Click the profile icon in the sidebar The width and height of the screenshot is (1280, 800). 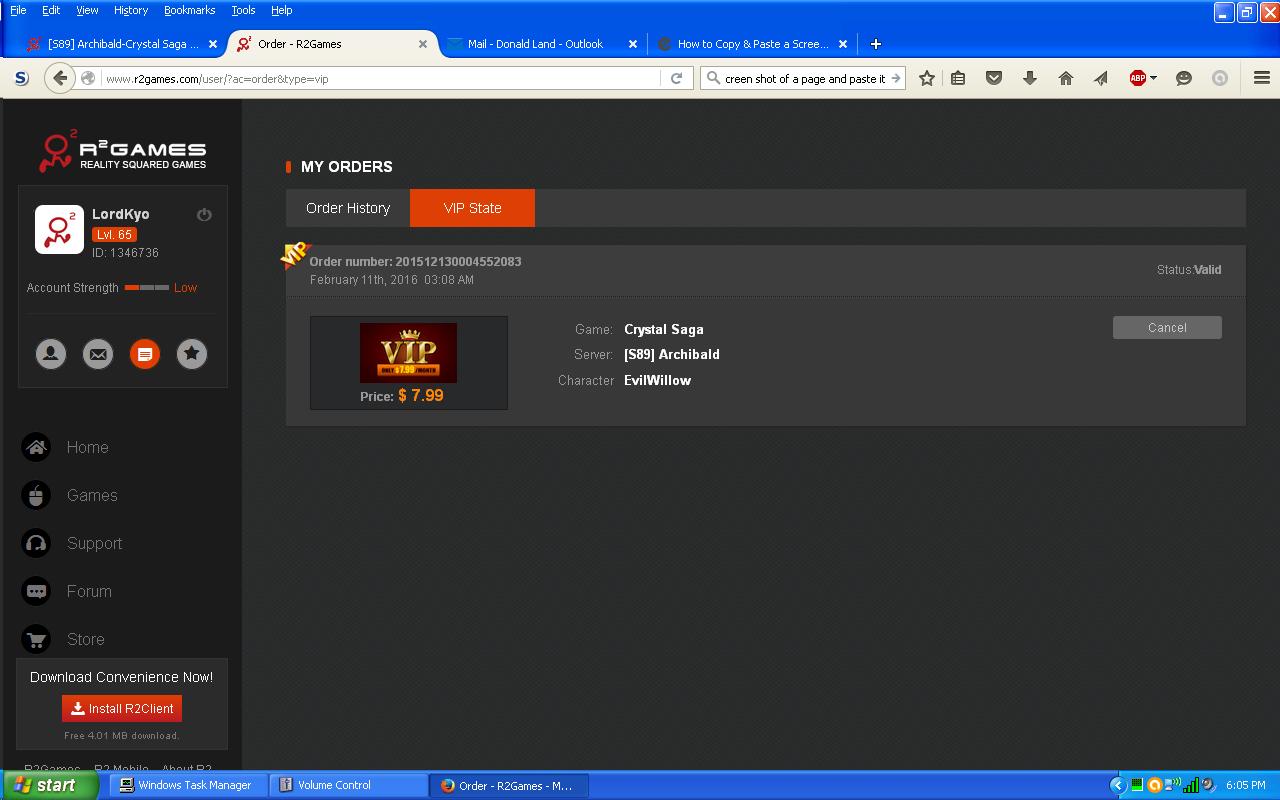pos(51,354)
